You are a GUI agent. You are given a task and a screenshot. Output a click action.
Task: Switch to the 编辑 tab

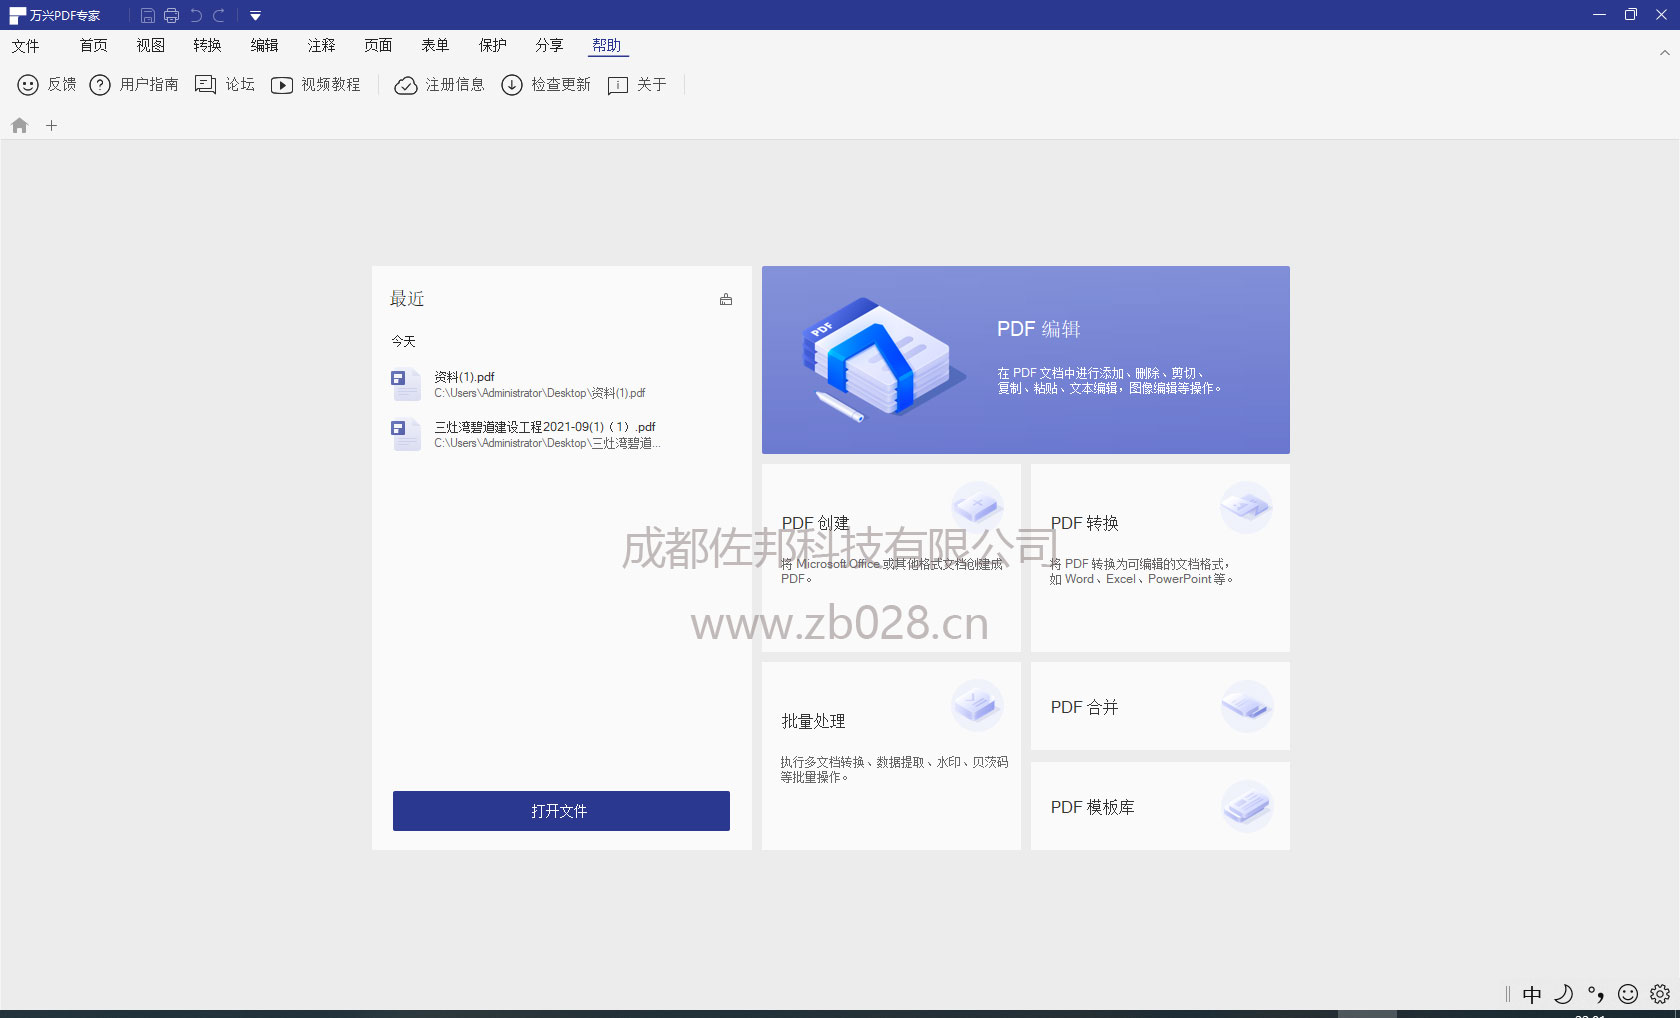pyautogui.click(x=264, y=46)
